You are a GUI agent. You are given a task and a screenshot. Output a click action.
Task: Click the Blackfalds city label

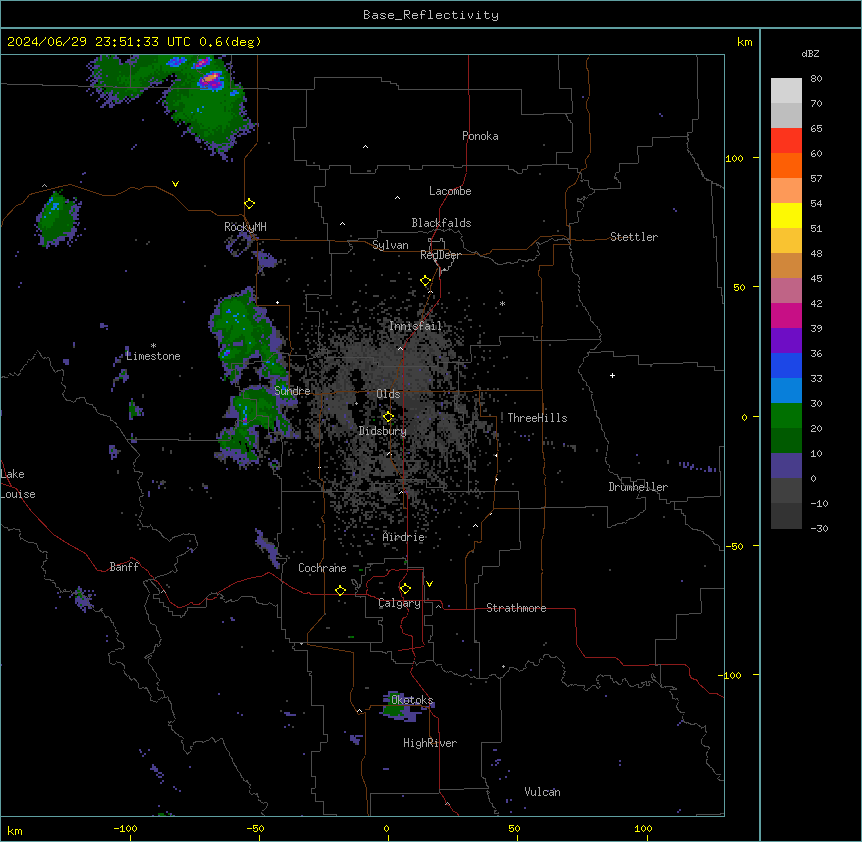(441, 223)
